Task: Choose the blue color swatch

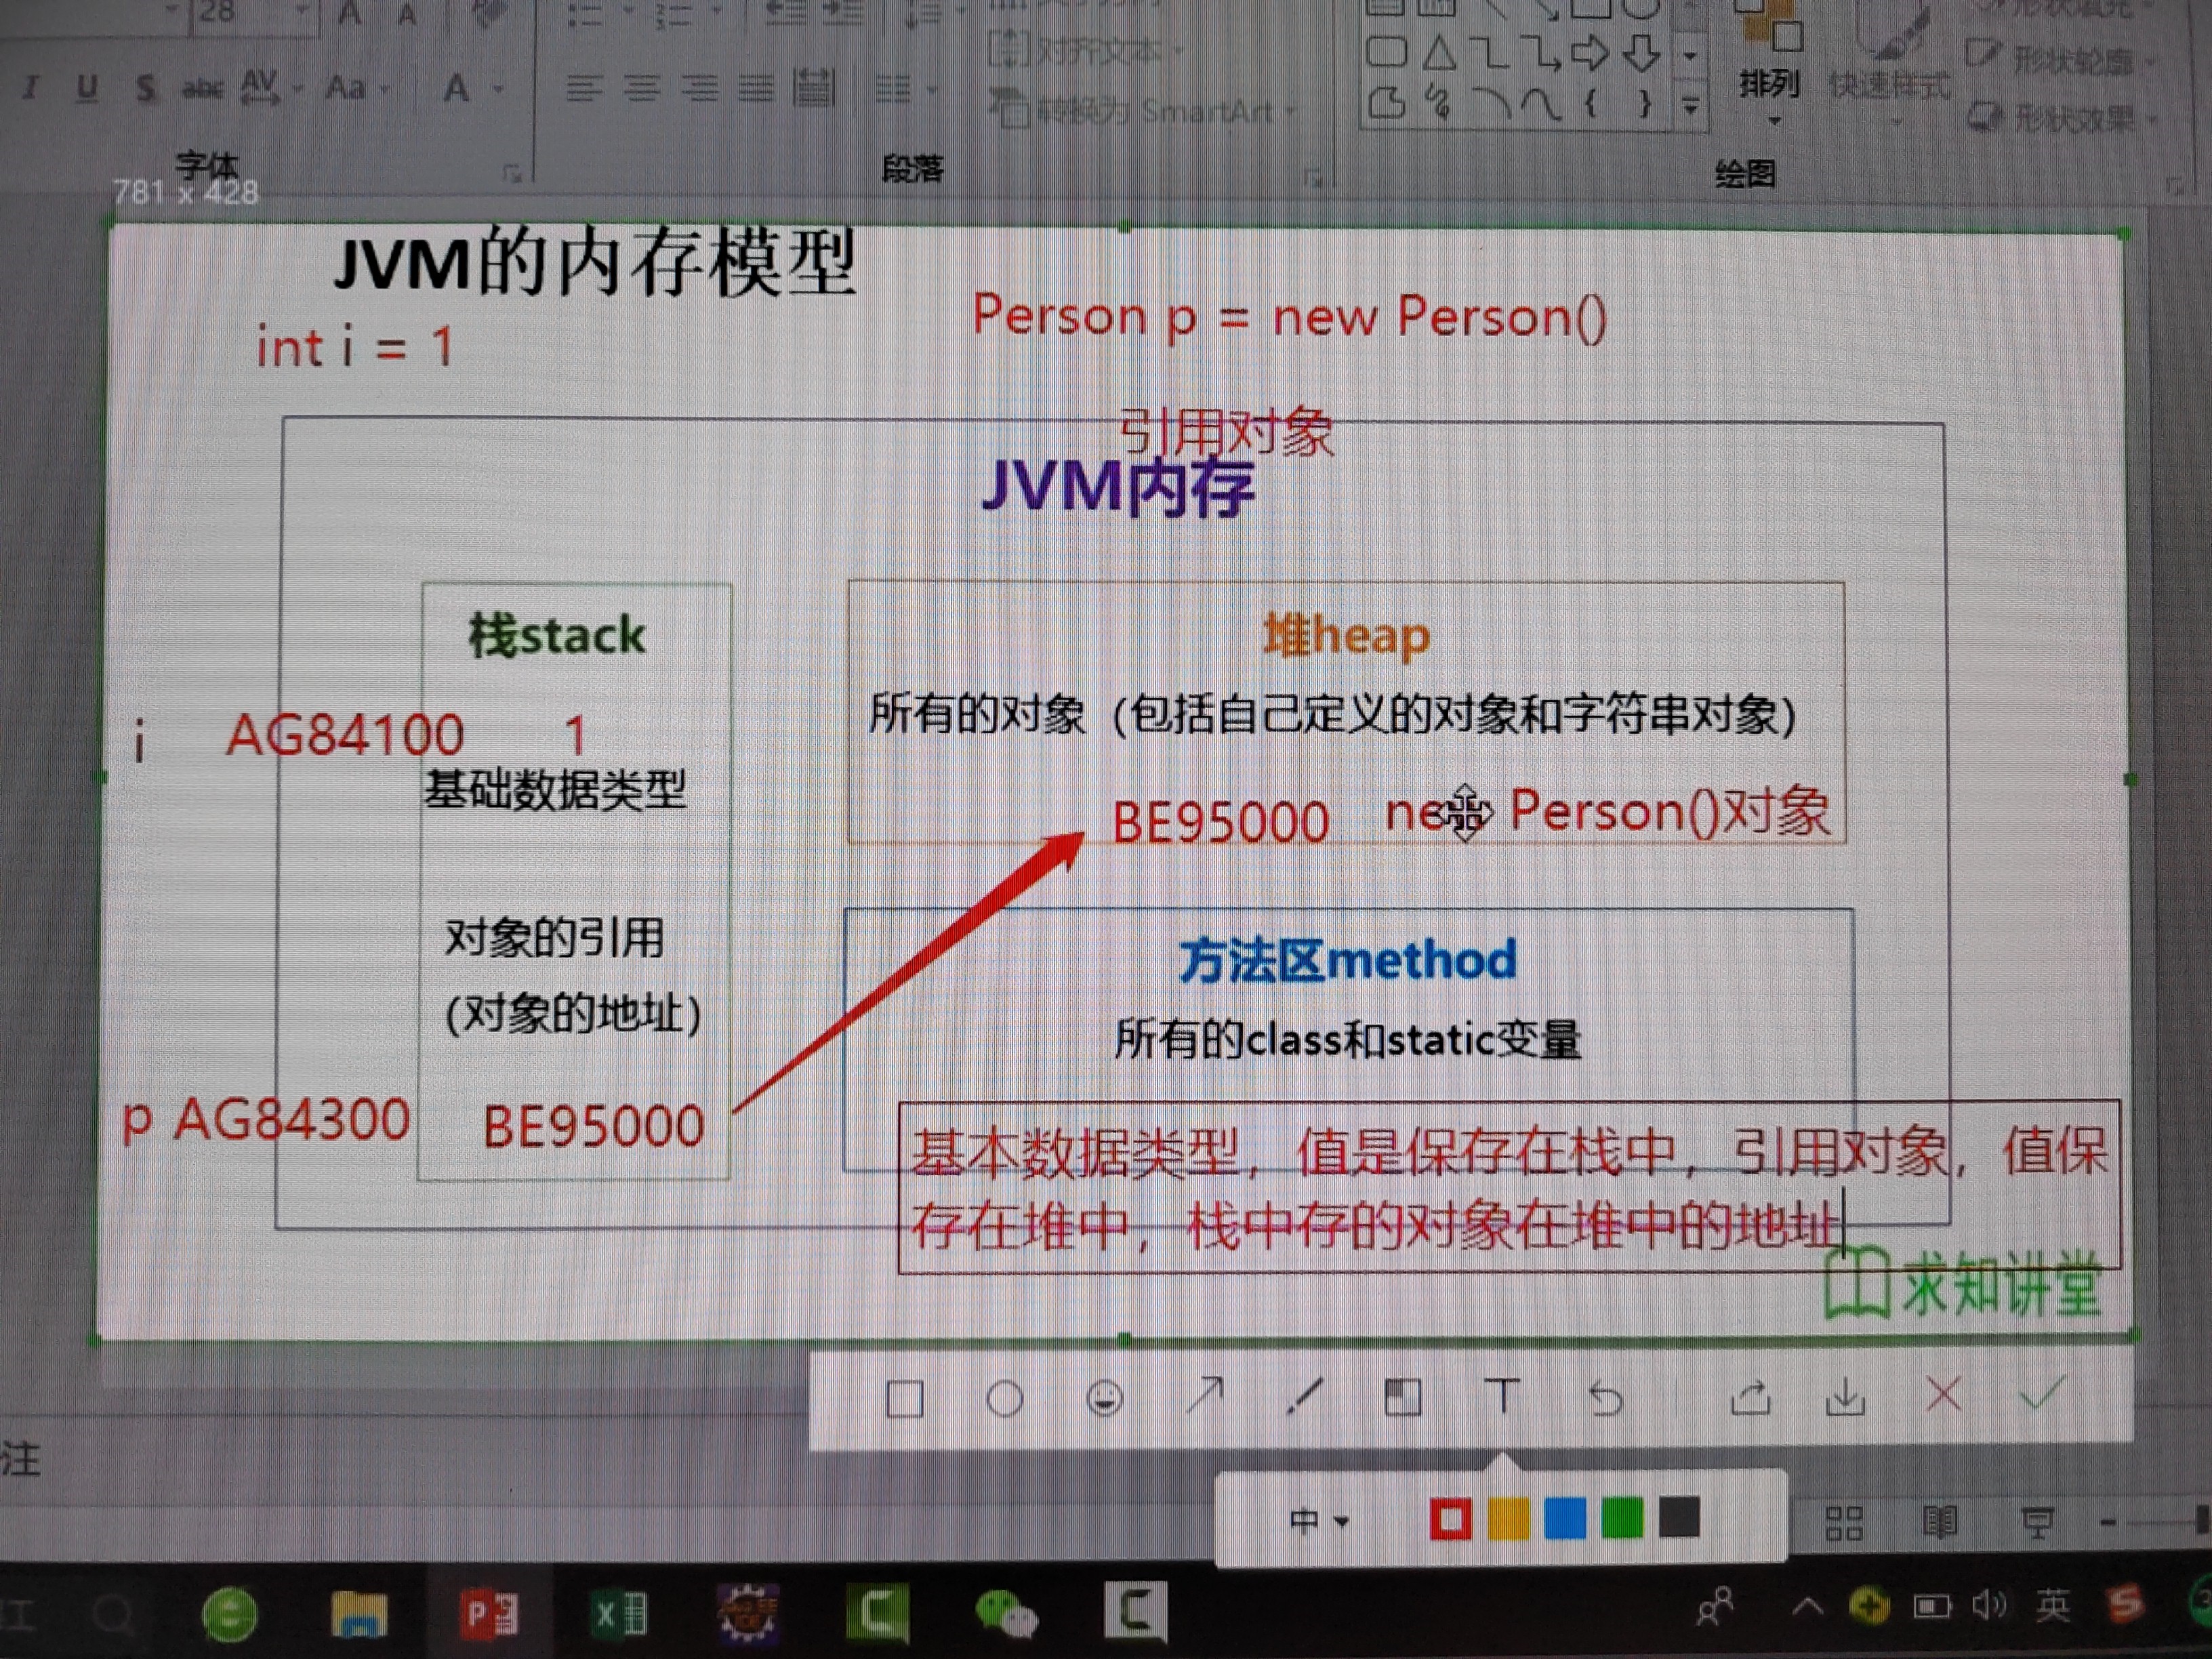Action: [1565, 1519]
